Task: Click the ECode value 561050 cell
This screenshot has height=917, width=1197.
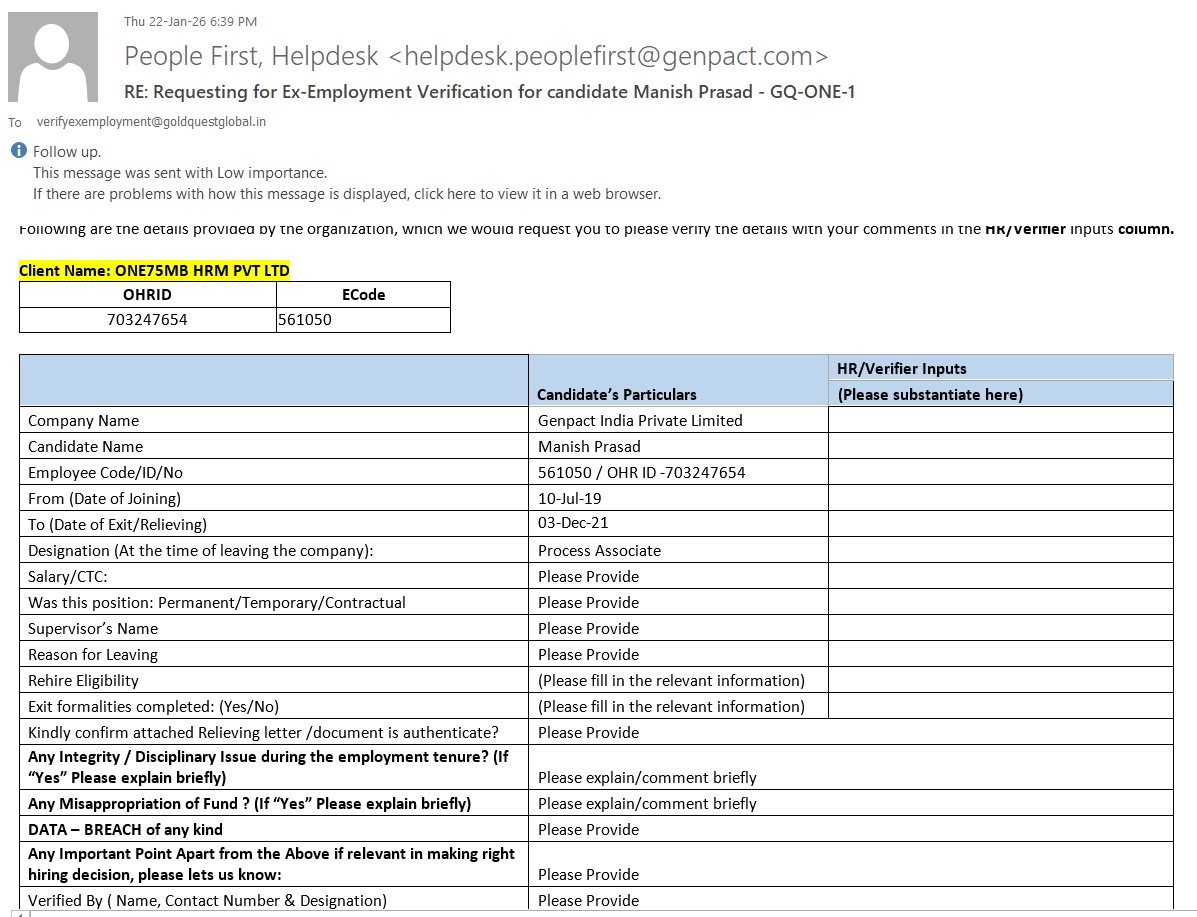Action: pos(363,320)
